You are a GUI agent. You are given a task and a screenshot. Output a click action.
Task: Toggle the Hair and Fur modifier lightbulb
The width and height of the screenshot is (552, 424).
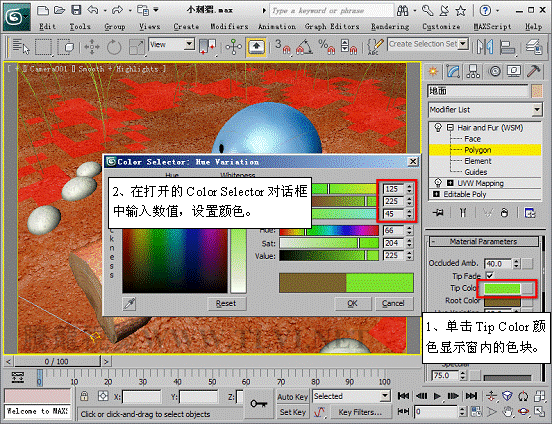438,127
